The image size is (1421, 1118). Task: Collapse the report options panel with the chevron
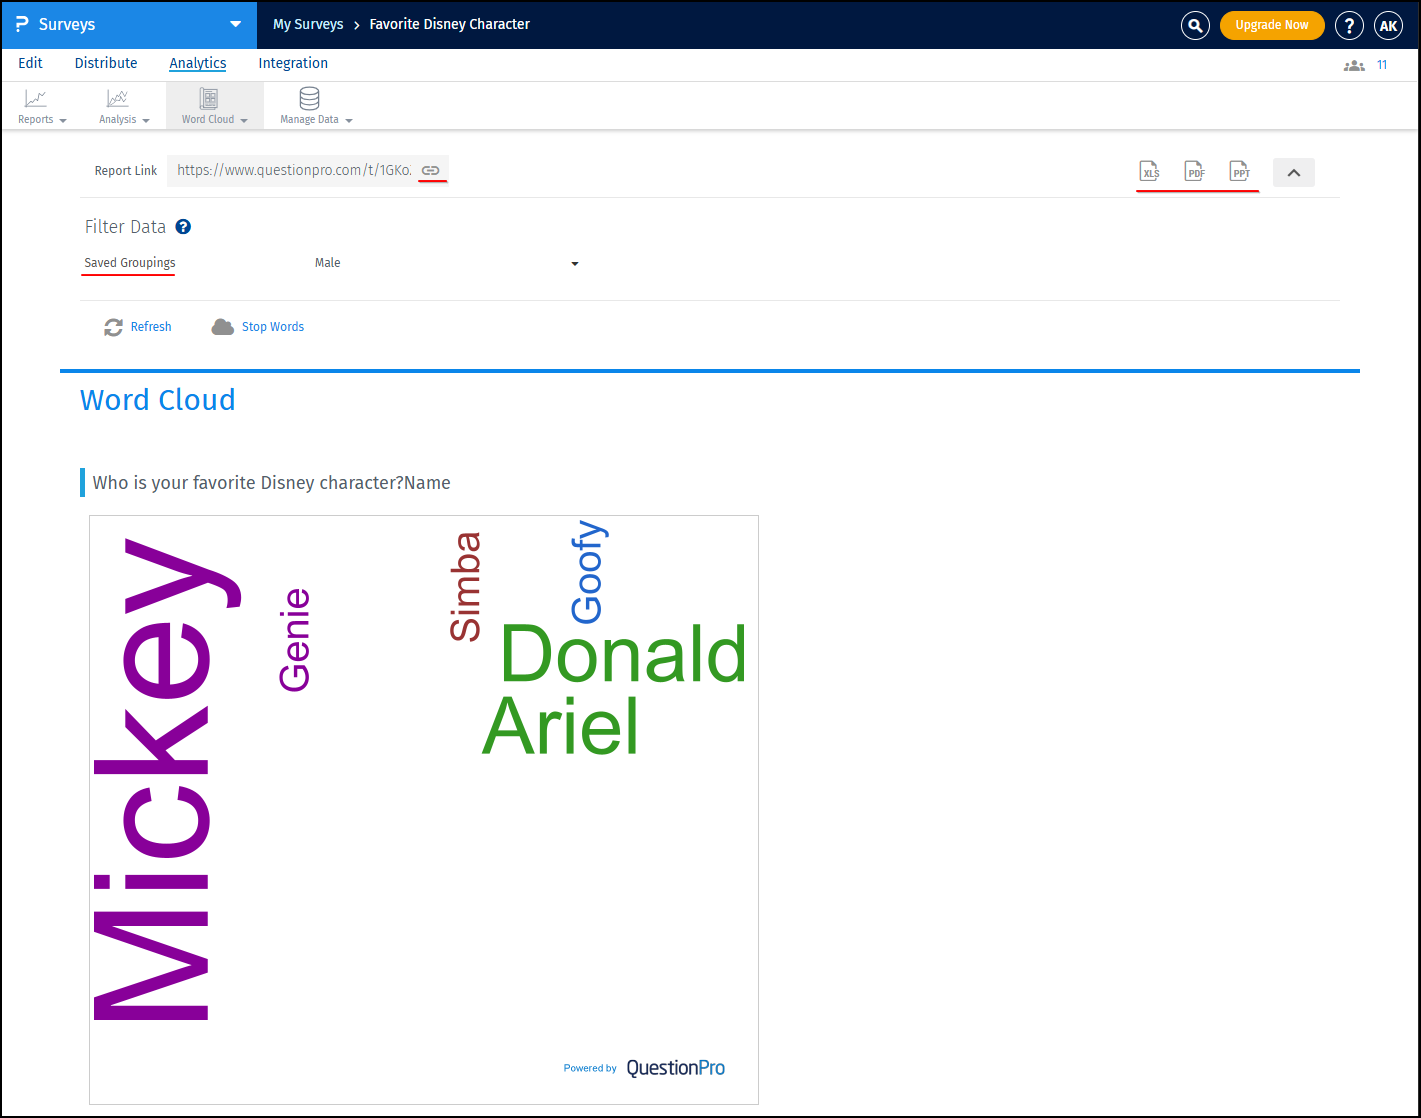[1293, 171]
